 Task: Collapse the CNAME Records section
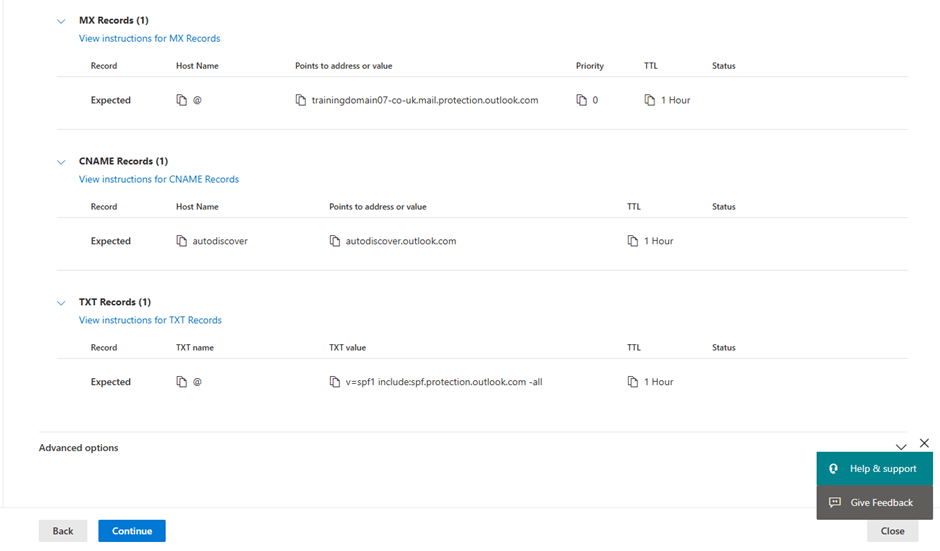point(61,162)
